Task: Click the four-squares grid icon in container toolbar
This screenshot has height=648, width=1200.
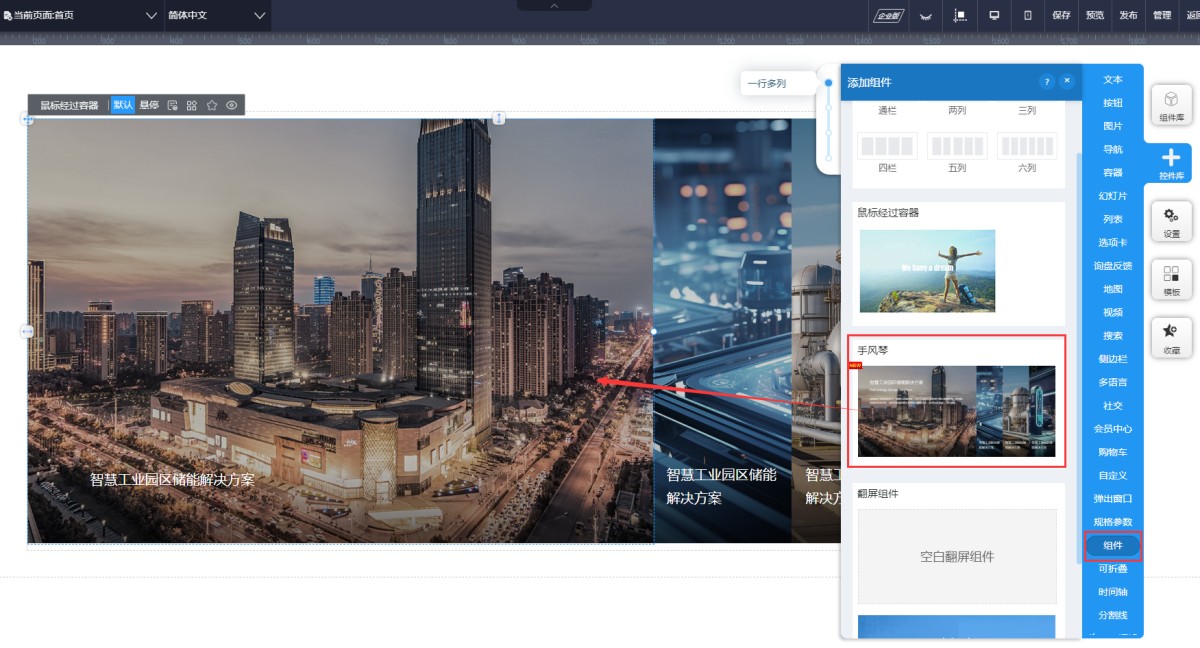Action: pos(192,105)
